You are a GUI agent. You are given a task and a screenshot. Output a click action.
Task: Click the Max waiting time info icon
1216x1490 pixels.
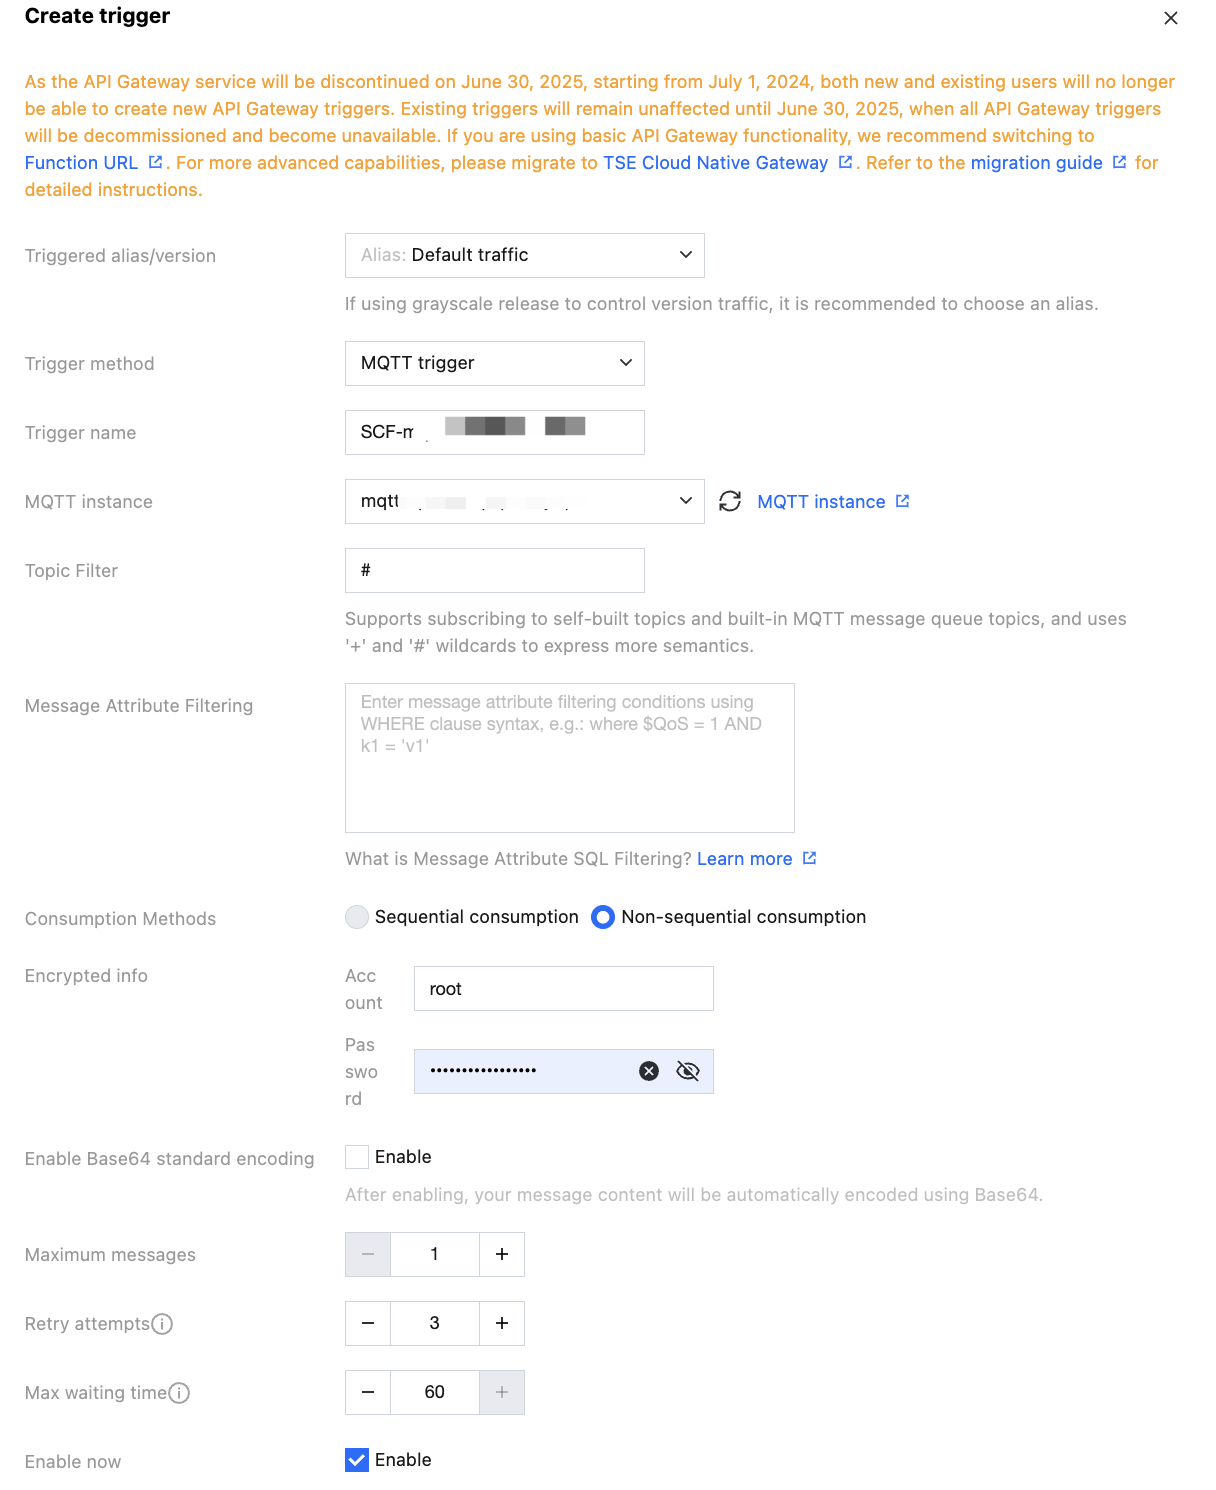179,1393
